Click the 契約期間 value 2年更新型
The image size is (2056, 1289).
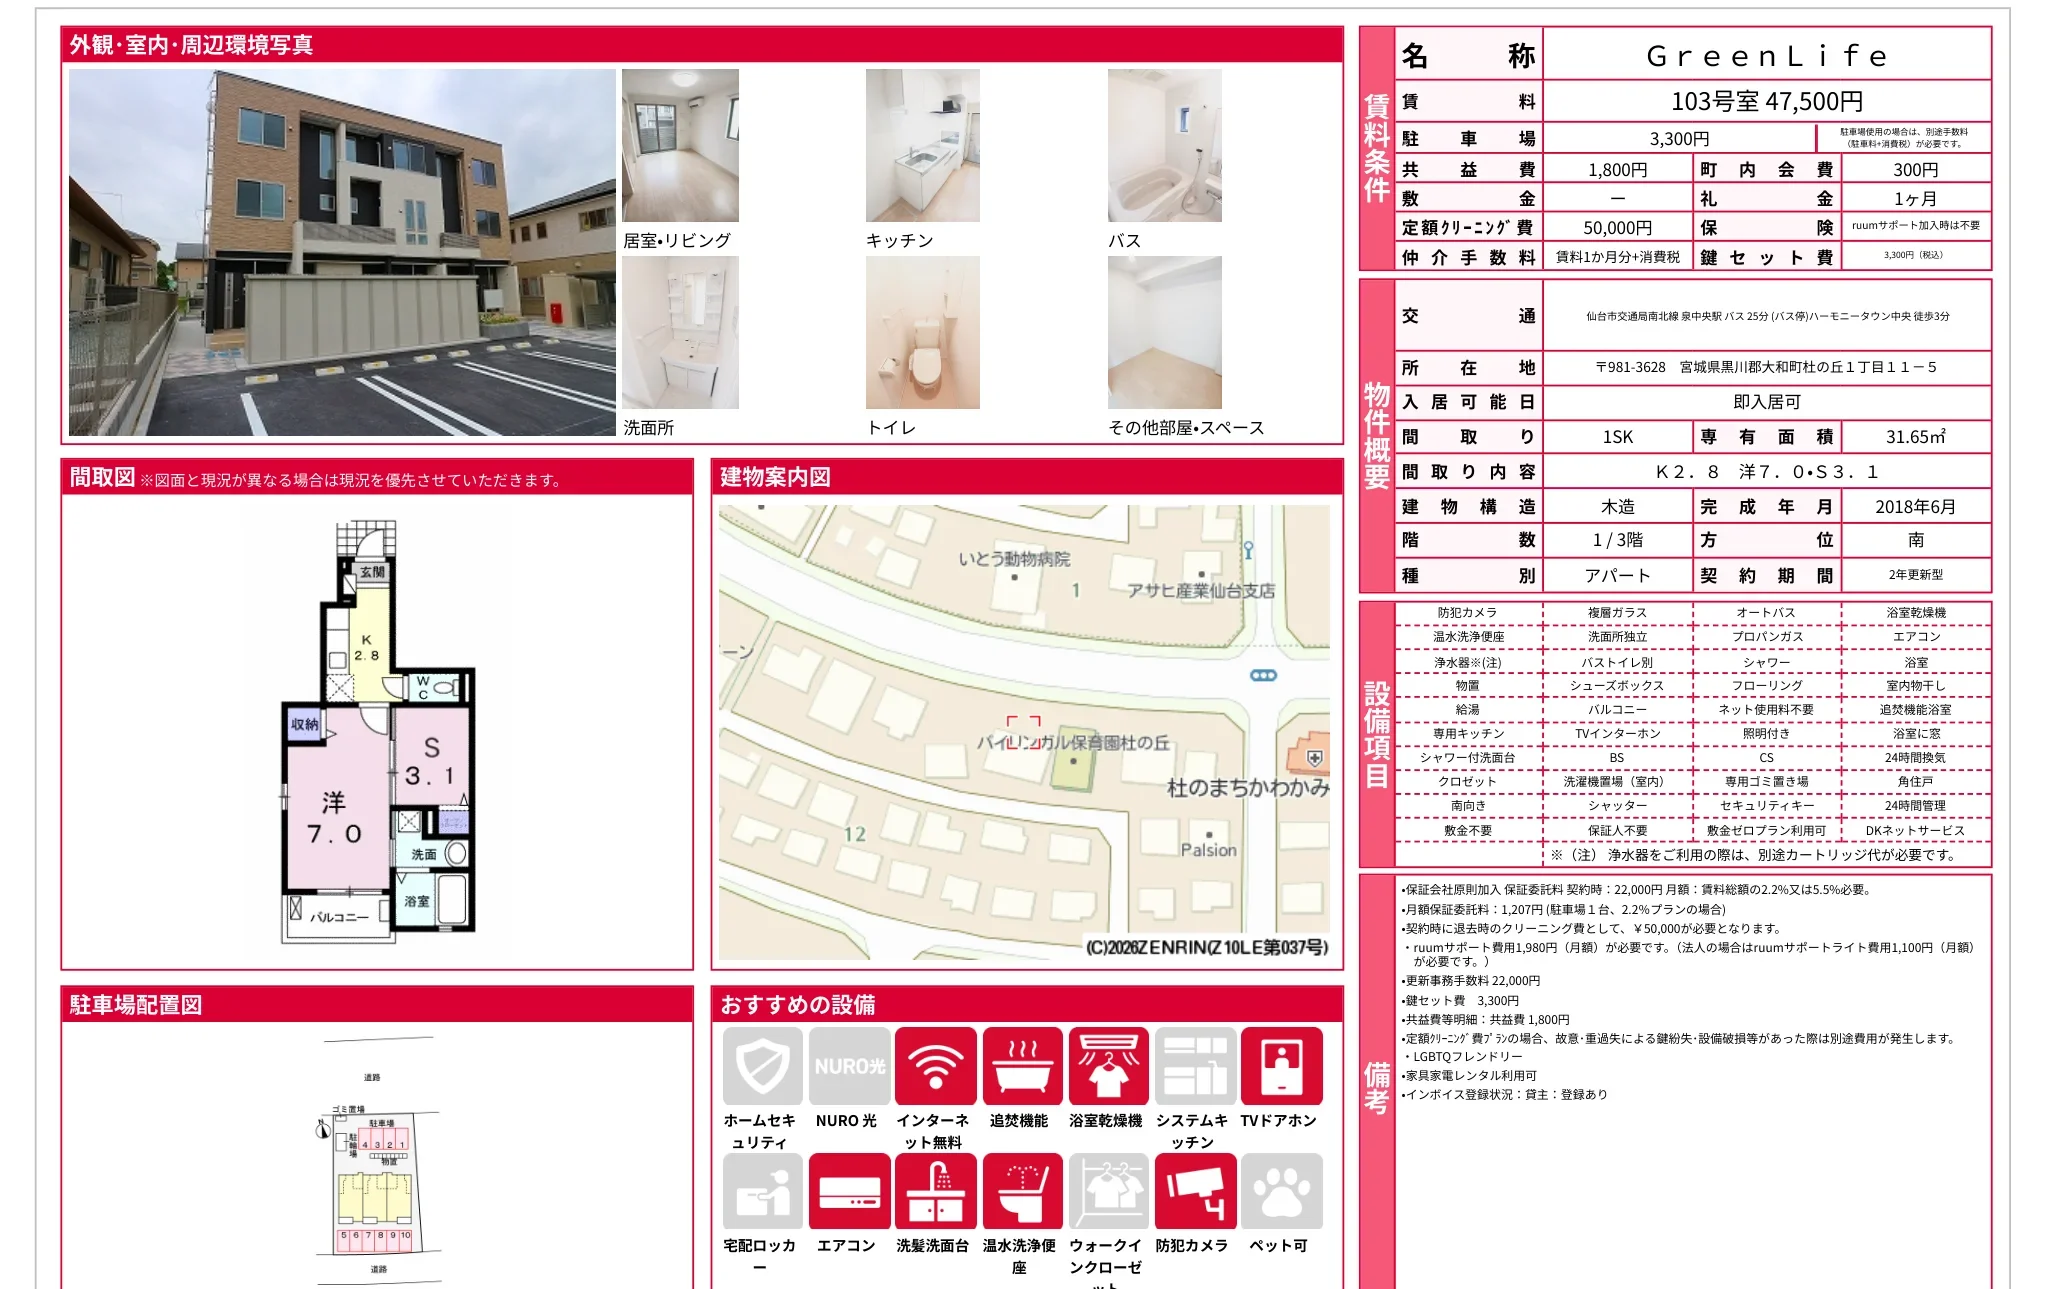1915,575
